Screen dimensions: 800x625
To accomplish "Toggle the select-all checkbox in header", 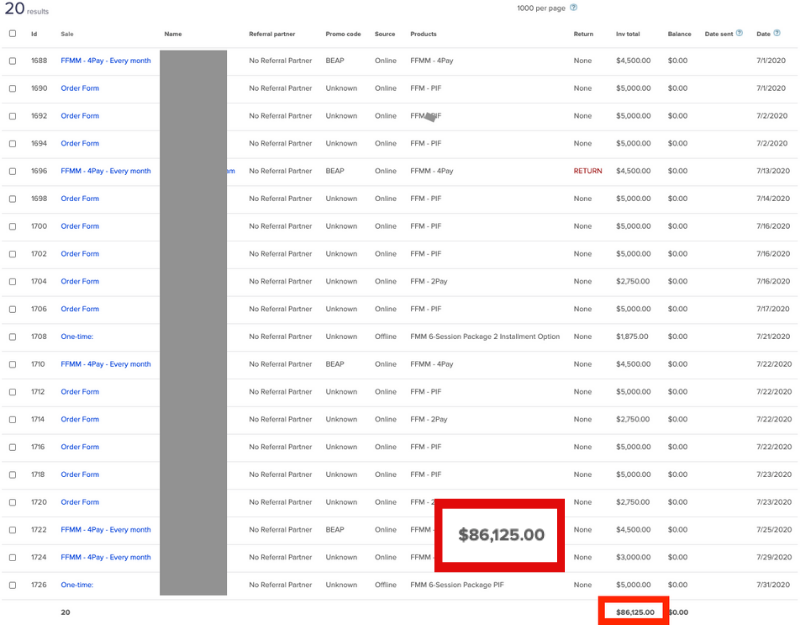I will pyautogui.click(x=13, y=33).
